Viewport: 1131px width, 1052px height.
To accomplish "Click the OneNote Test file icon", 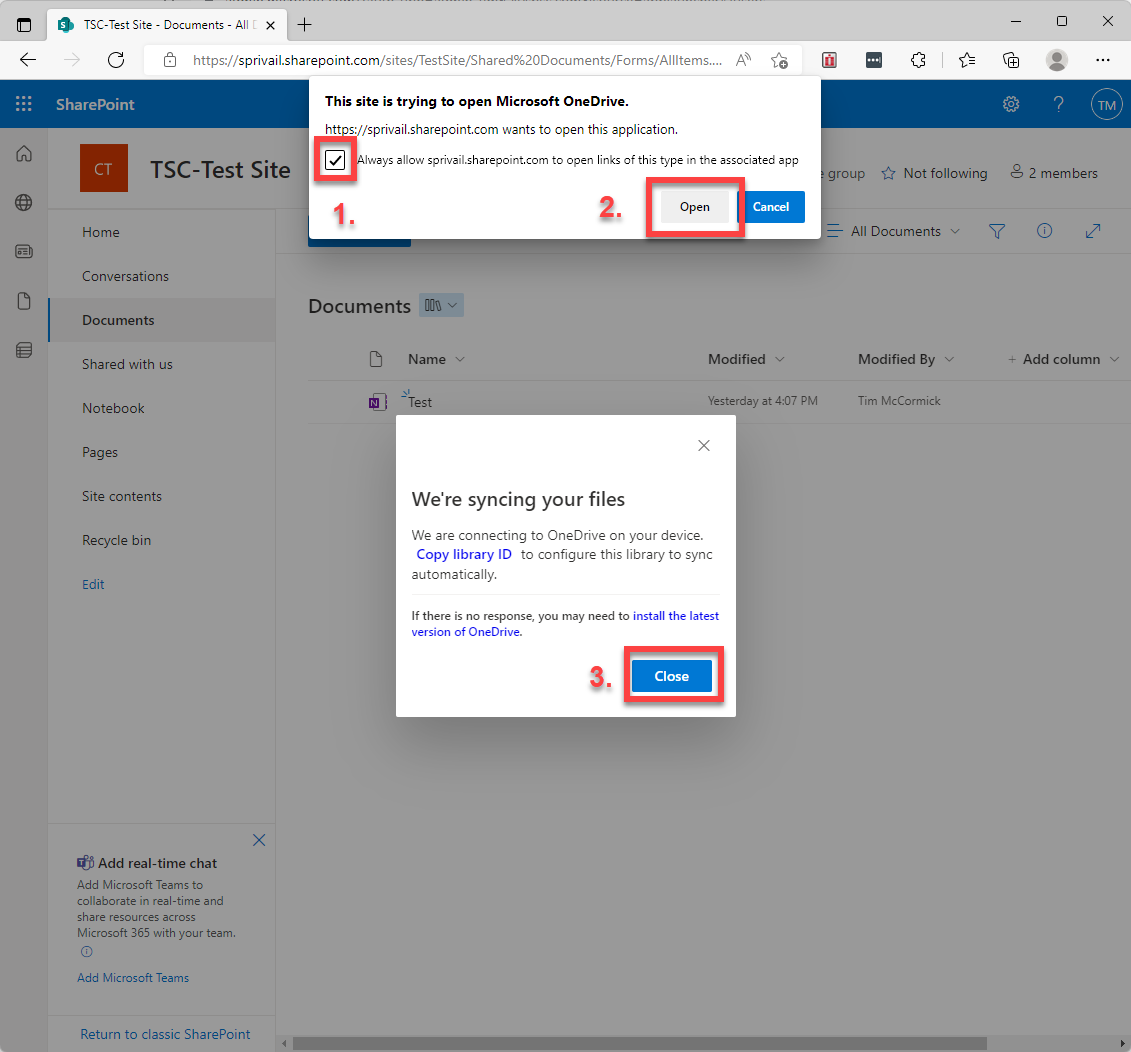I will (x=377, y=402).
